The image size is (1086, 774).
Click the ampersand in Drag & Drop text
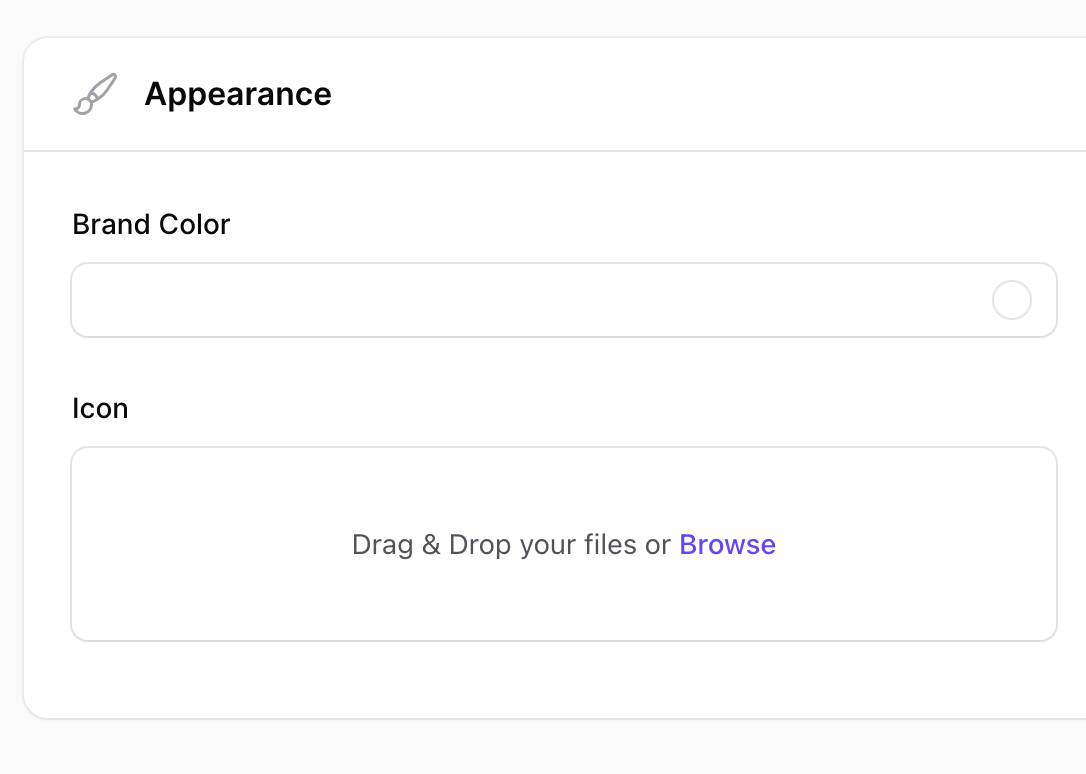point(431,545)
